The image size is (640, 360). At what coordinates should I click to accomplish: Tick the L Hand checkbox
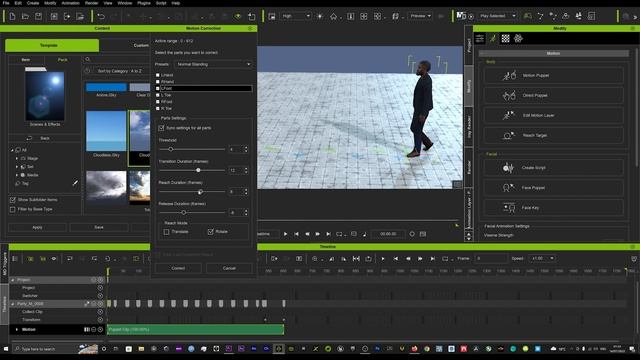click(158, 75)
